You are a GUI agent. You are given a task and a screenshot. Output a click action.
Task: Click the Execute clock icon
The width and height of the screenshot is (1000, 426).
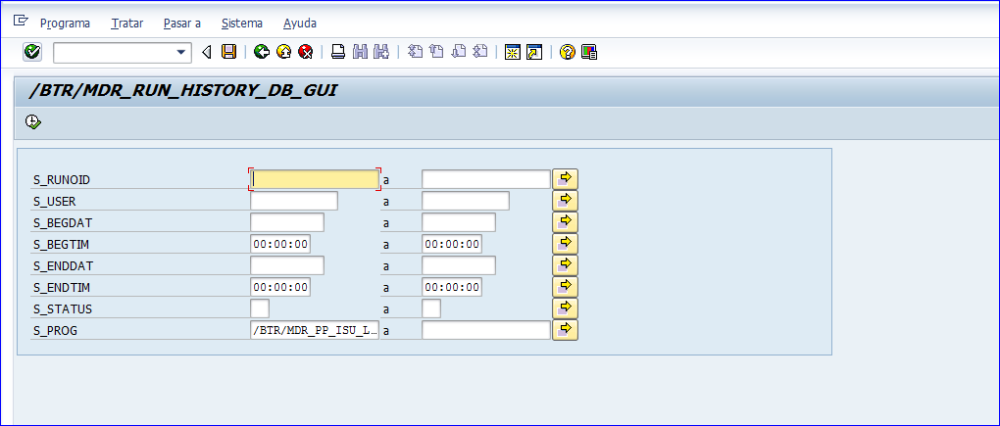pos(33,121)
